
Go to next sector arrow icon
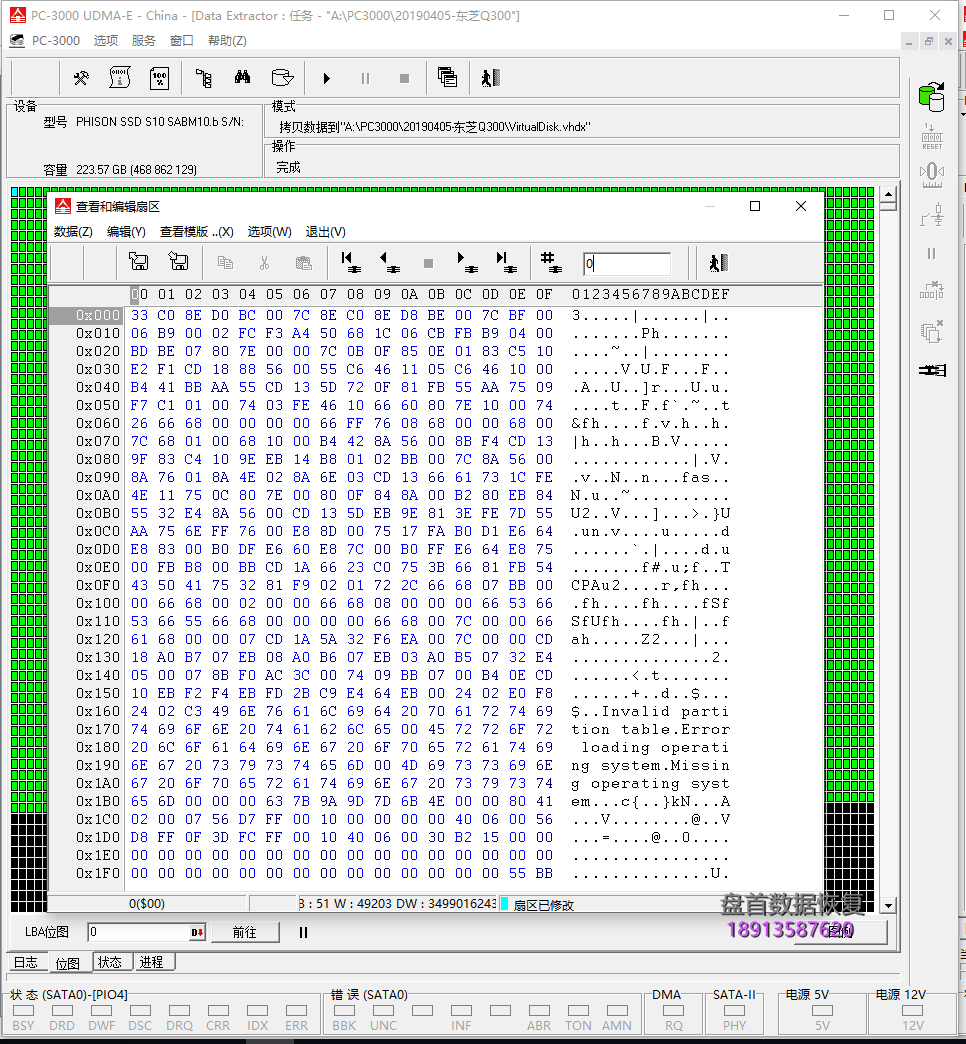[467, 262]
